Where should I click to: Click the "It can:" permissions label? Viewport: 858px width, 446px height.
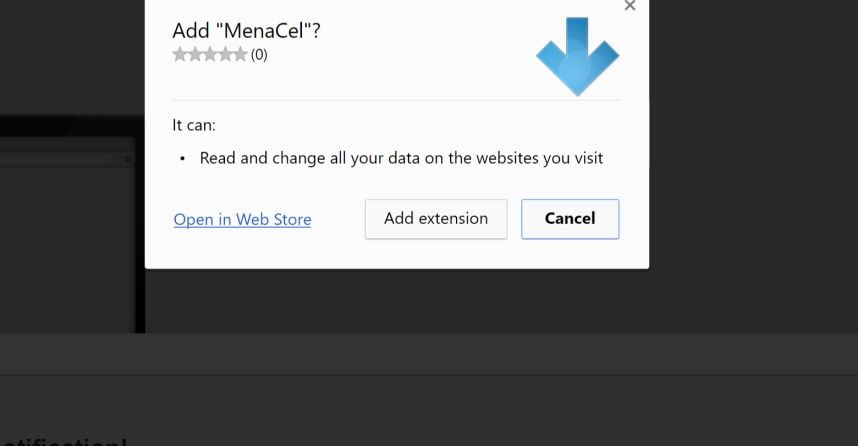coord(194,126)
